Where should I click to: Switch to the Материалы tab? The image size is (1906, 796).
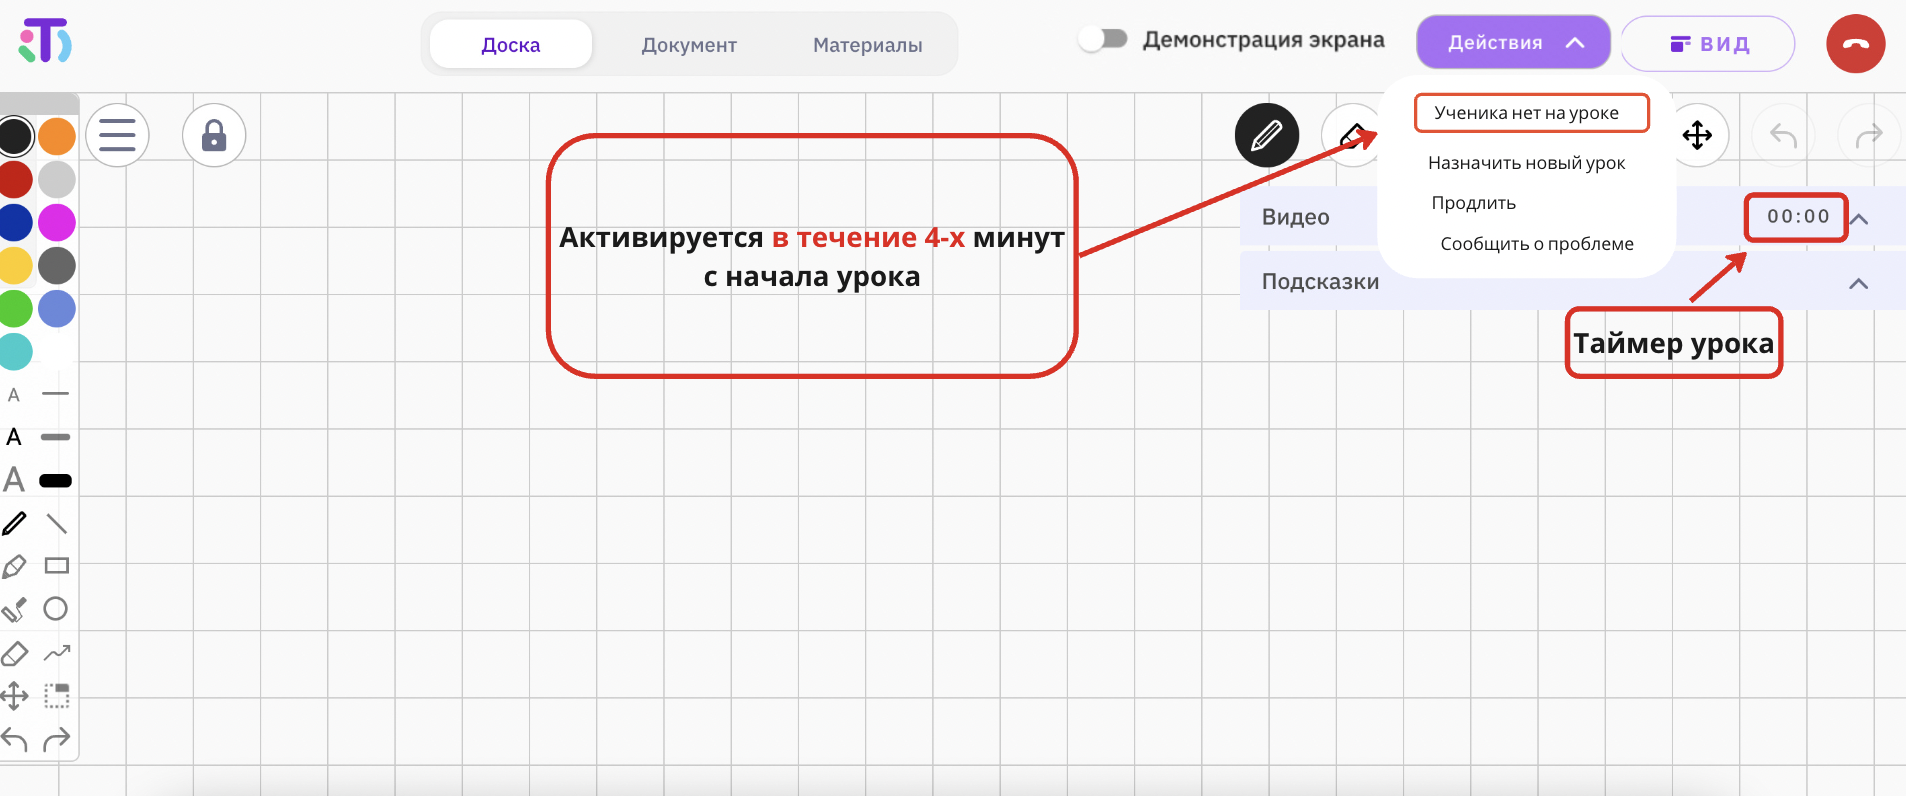[x=867, y=45]
